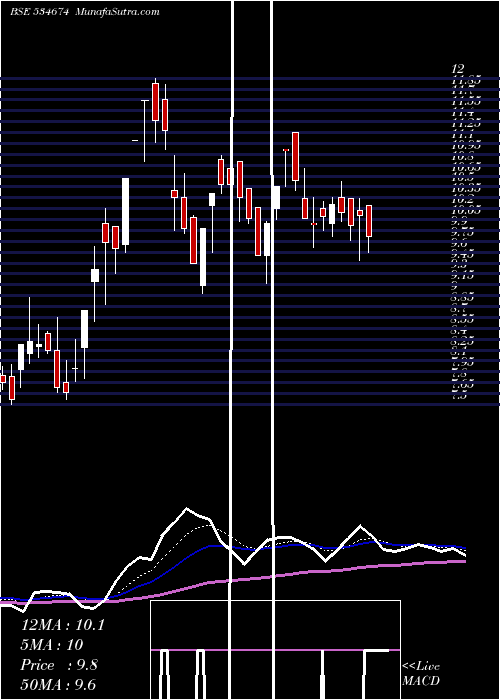
Task: Click the BSE 534674 ticker label
Action: [x=39, y=12]
